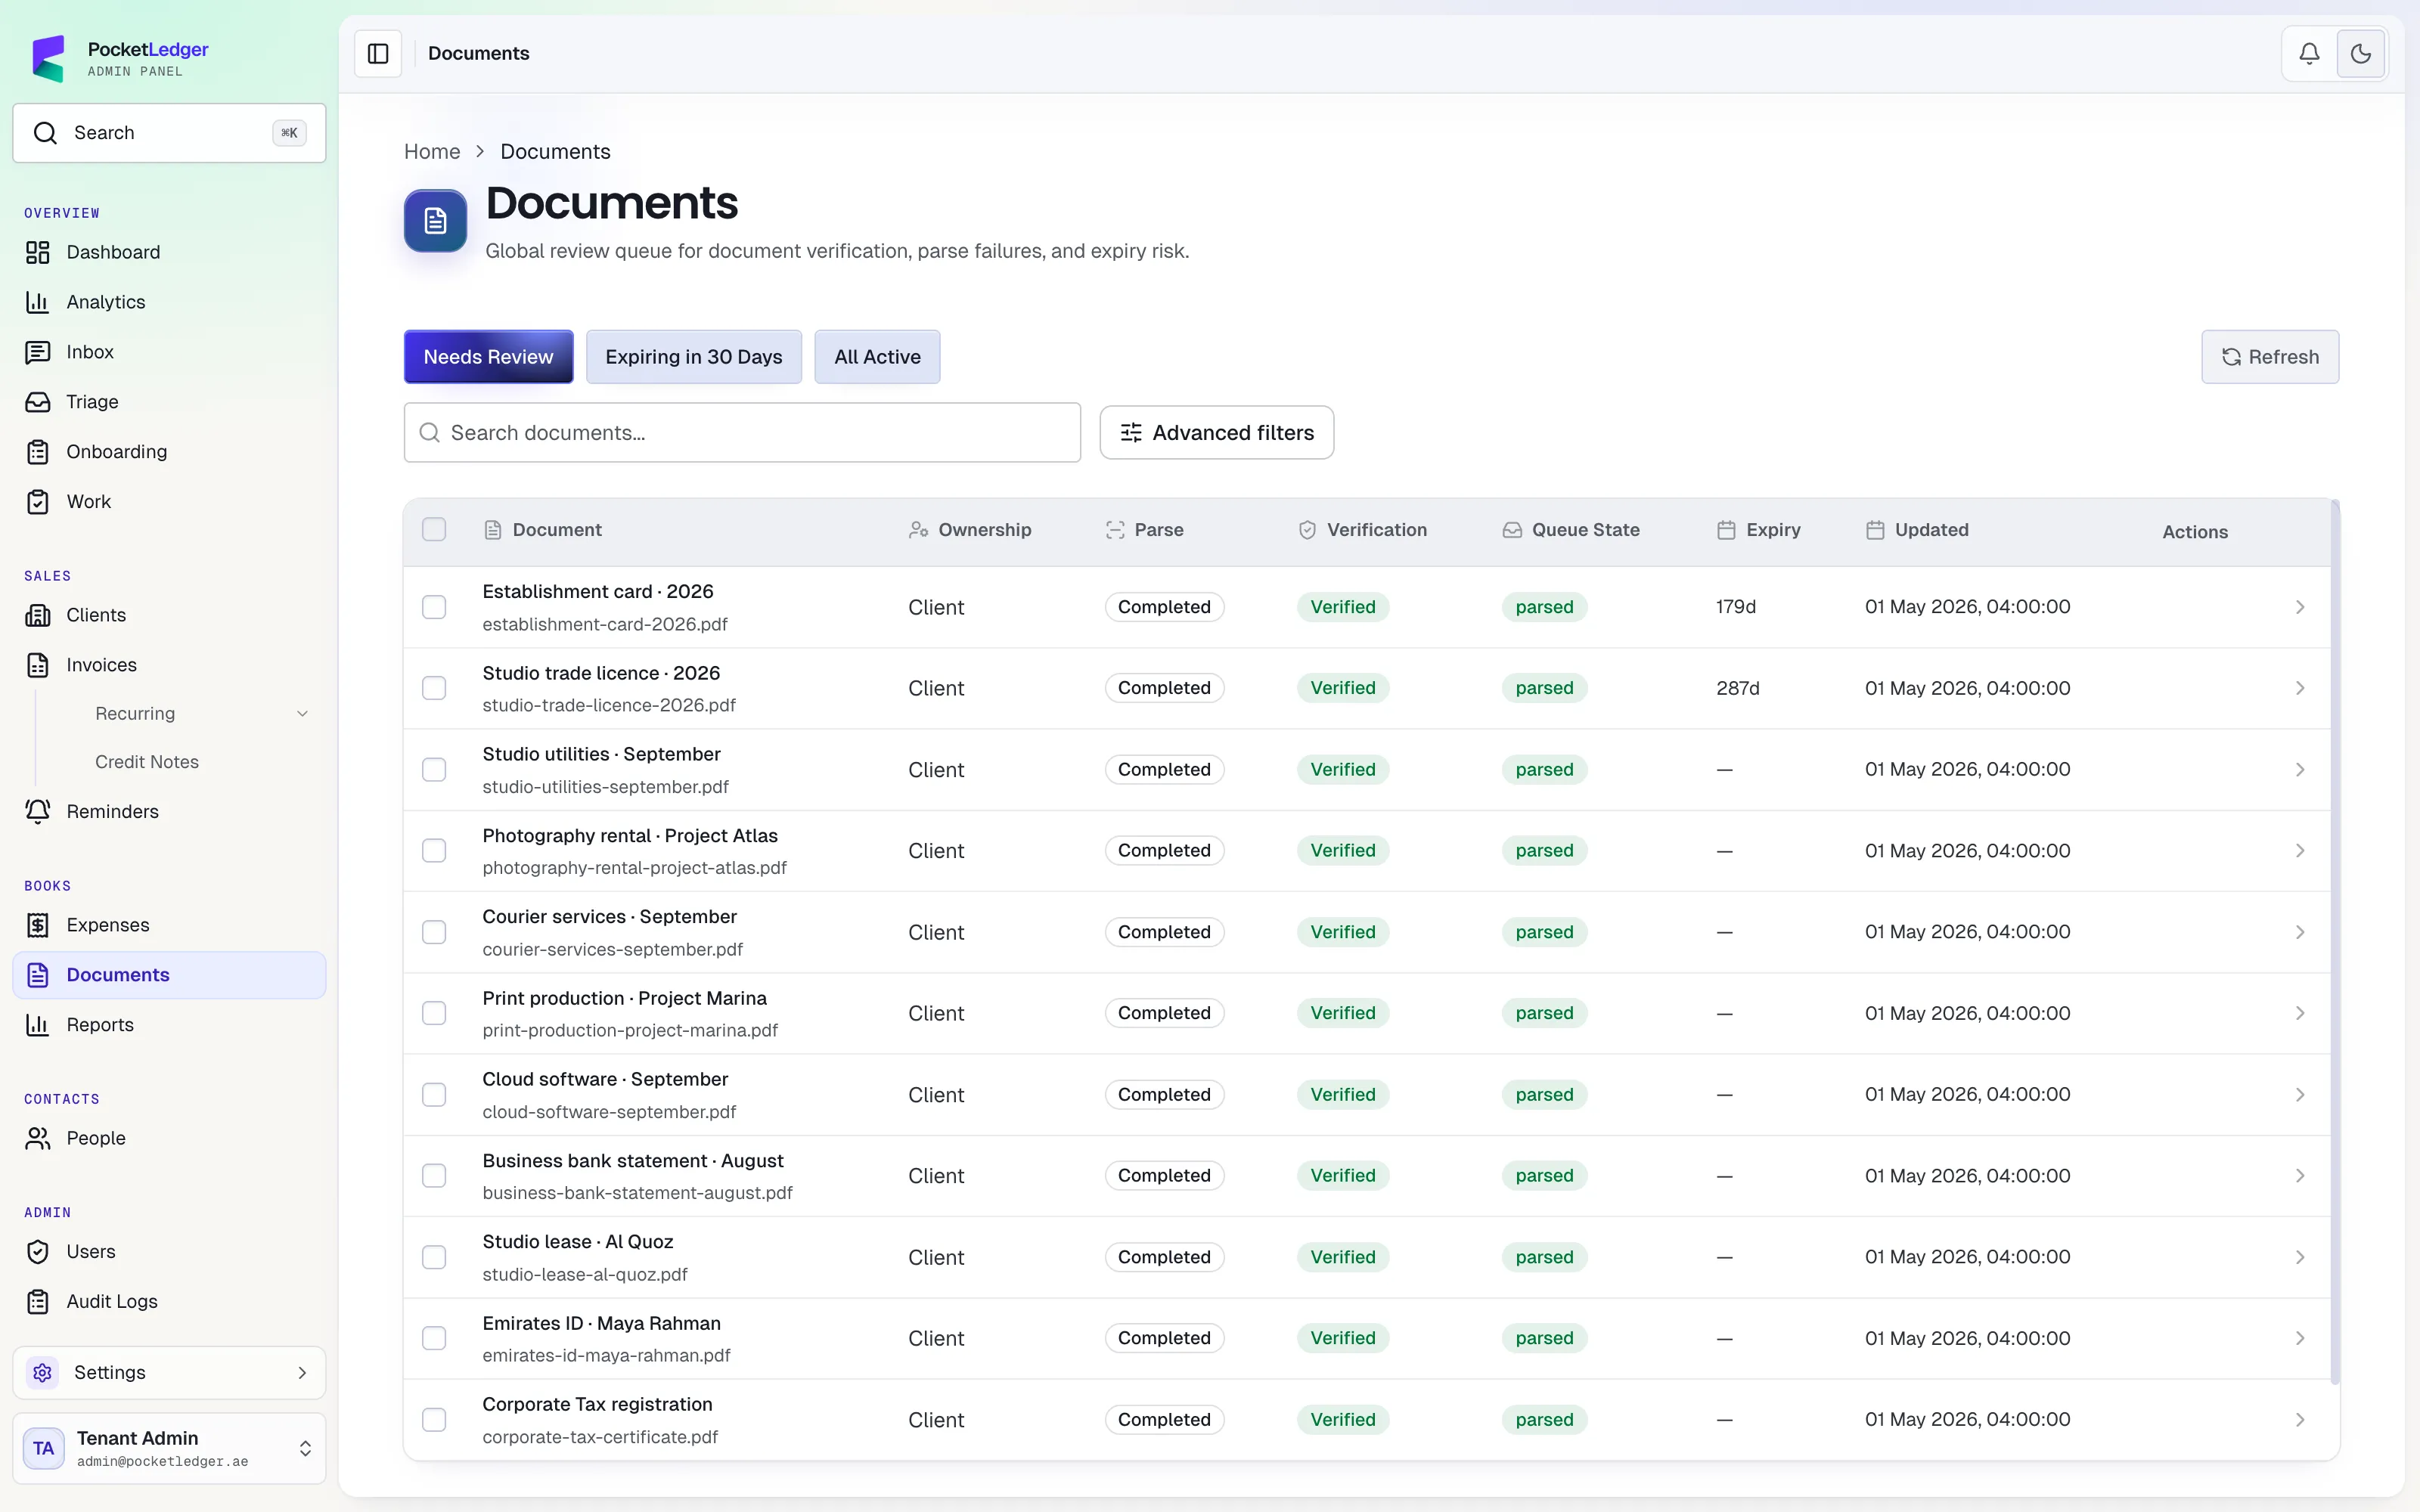Switch to the All Active tab
The width and height of the screenshot is (2420, 1512).
coord(877,357)
